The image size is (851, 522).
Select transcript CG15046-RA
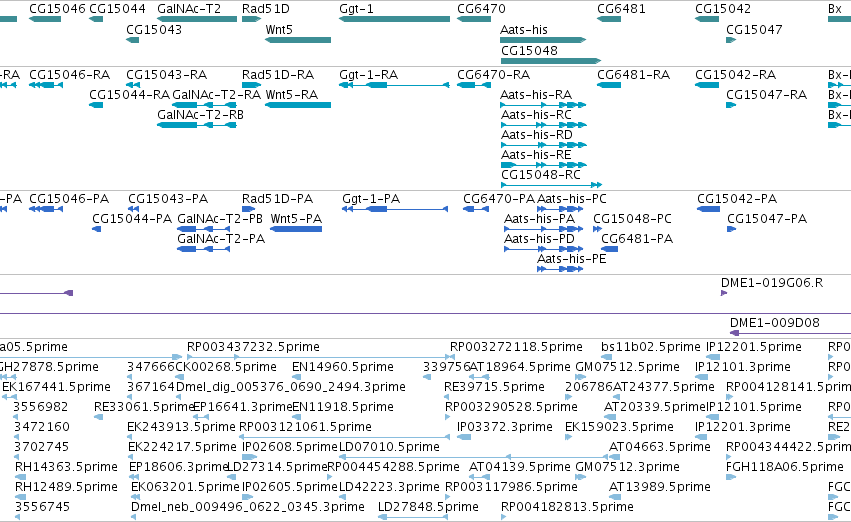pos(69,74)
